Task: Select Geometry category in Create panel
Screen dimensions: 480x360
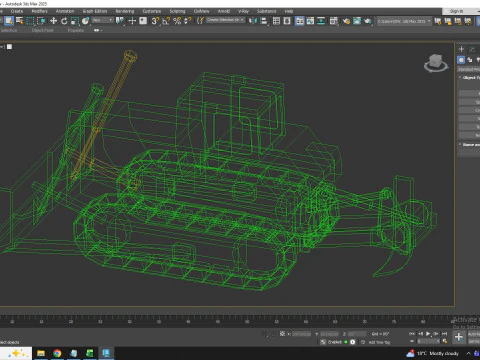Action: 461,60
